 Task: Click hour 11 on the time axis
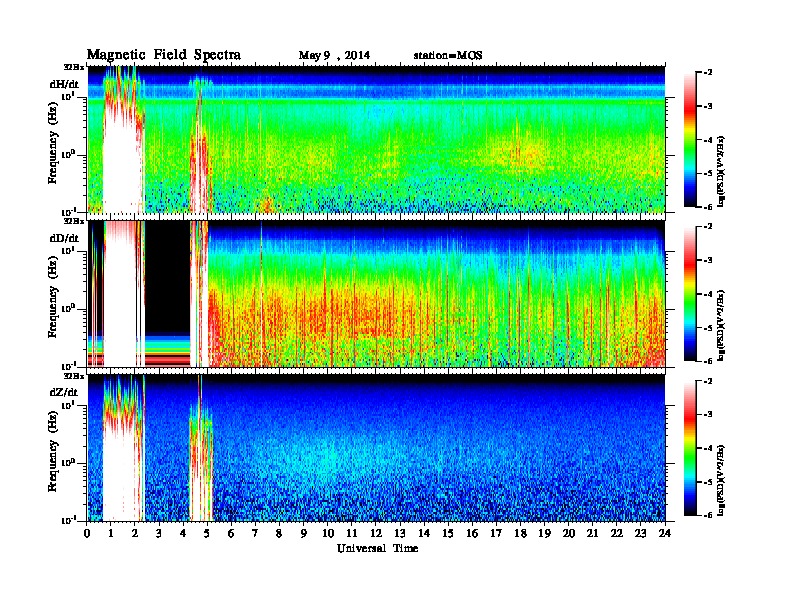tap(352, 534)
